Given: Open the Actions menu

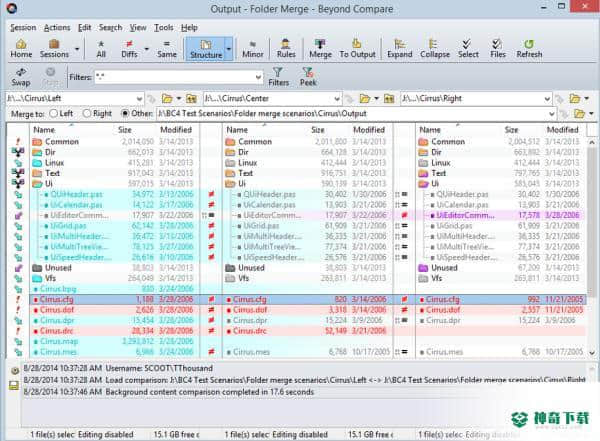Looking at the screenshot, I should 57,28.
